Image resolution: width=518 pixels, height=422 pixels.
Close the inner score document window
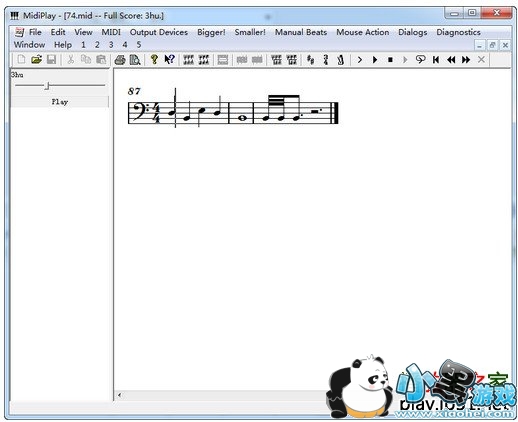pyautogui.click(x=505, y=45)
